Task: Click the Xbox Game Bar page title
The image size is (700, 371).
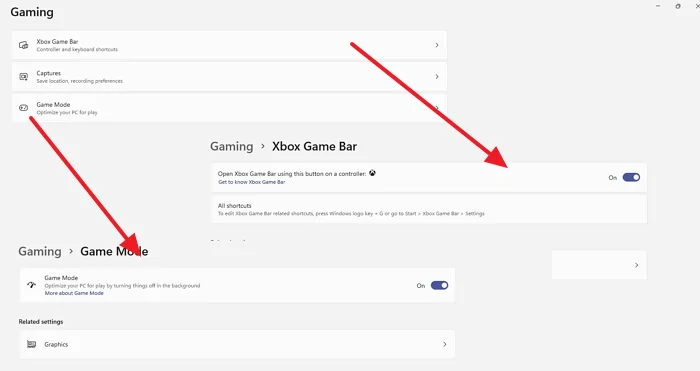Action: point(315,146)
